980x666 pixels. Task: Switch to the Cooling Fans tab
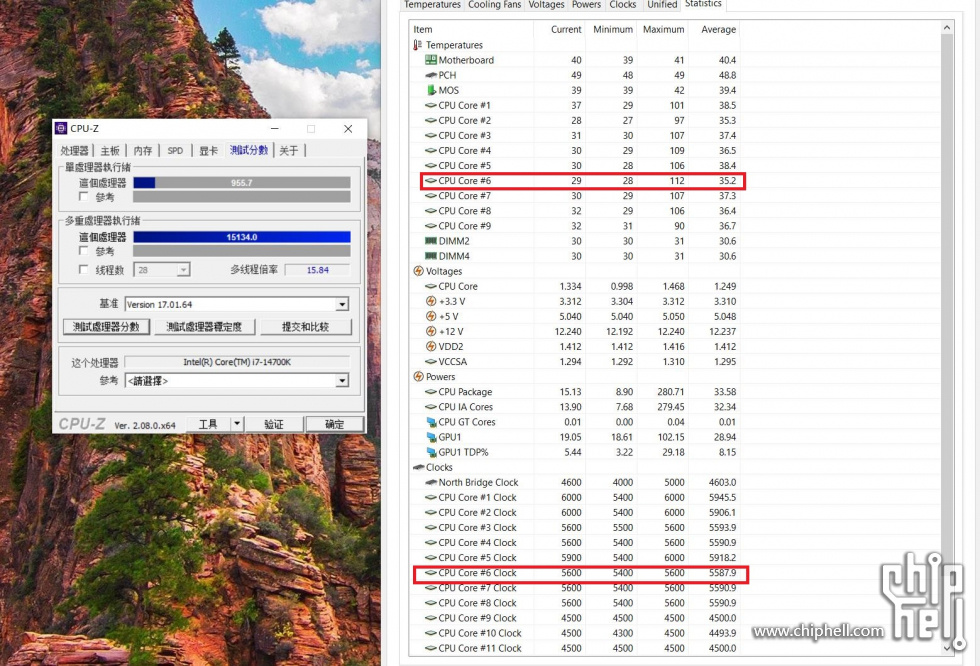[494, 5]
